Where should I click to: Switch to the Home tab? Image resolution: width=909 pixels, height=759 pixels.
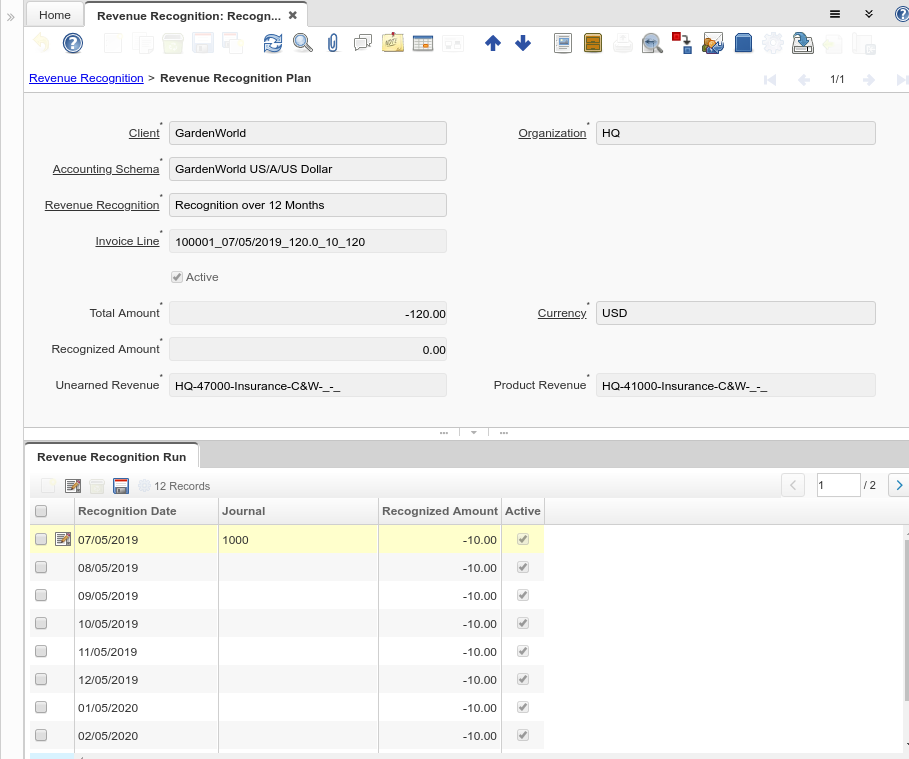click(x=55, y=15)
